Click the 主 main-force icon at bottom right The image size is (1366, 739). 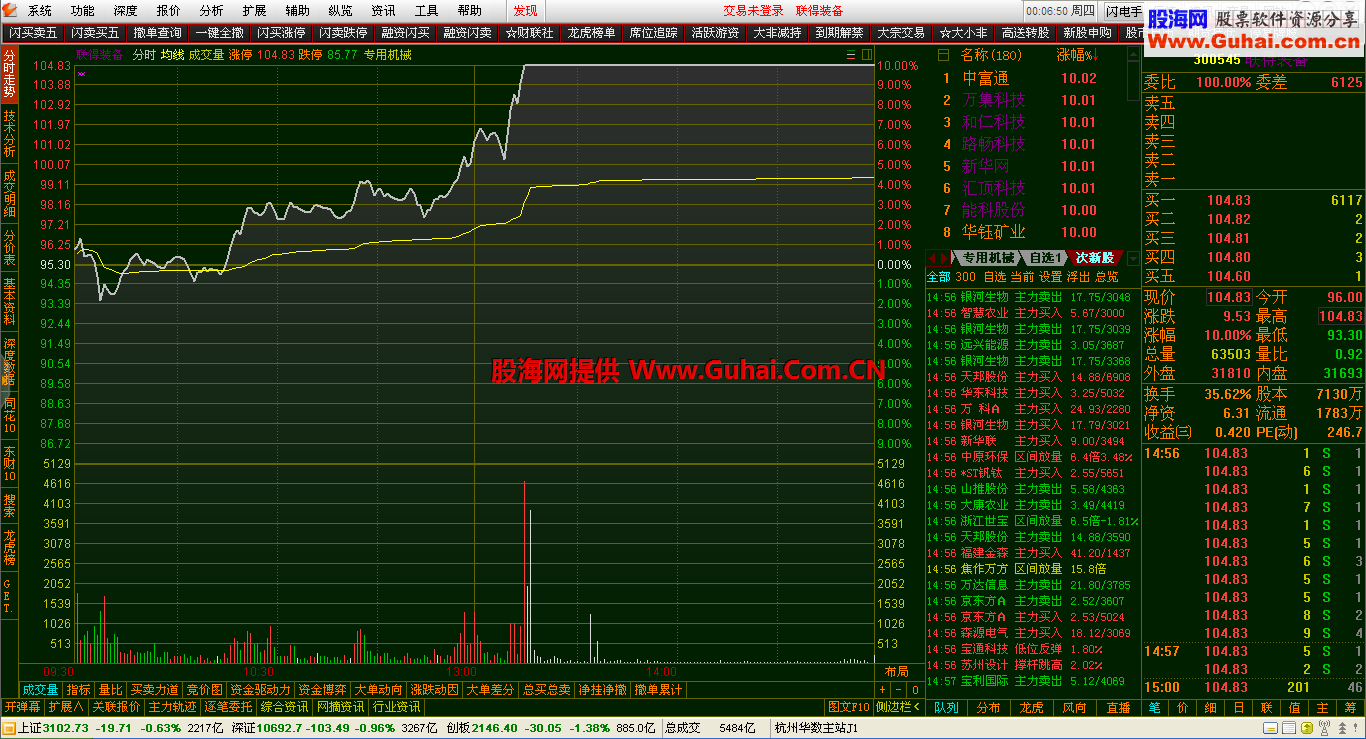click(1322, 708)
